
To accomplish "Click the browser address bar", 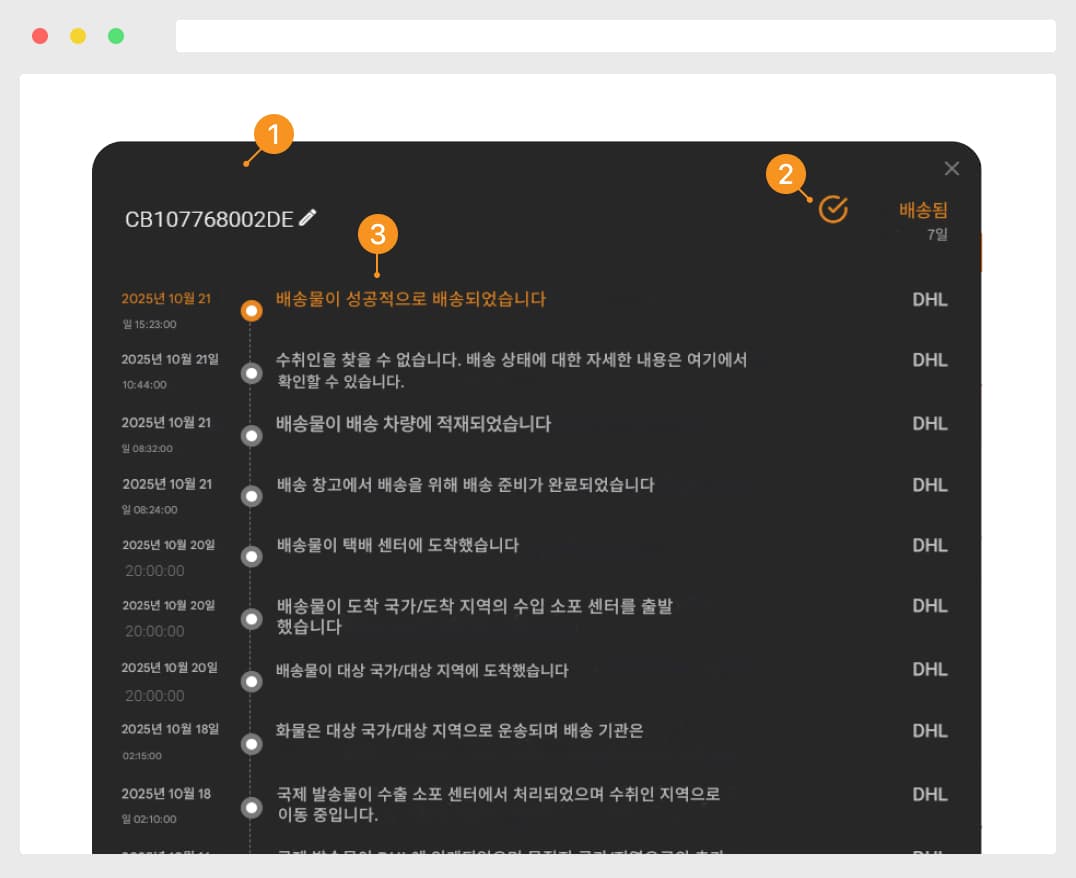I will [615, 35].
